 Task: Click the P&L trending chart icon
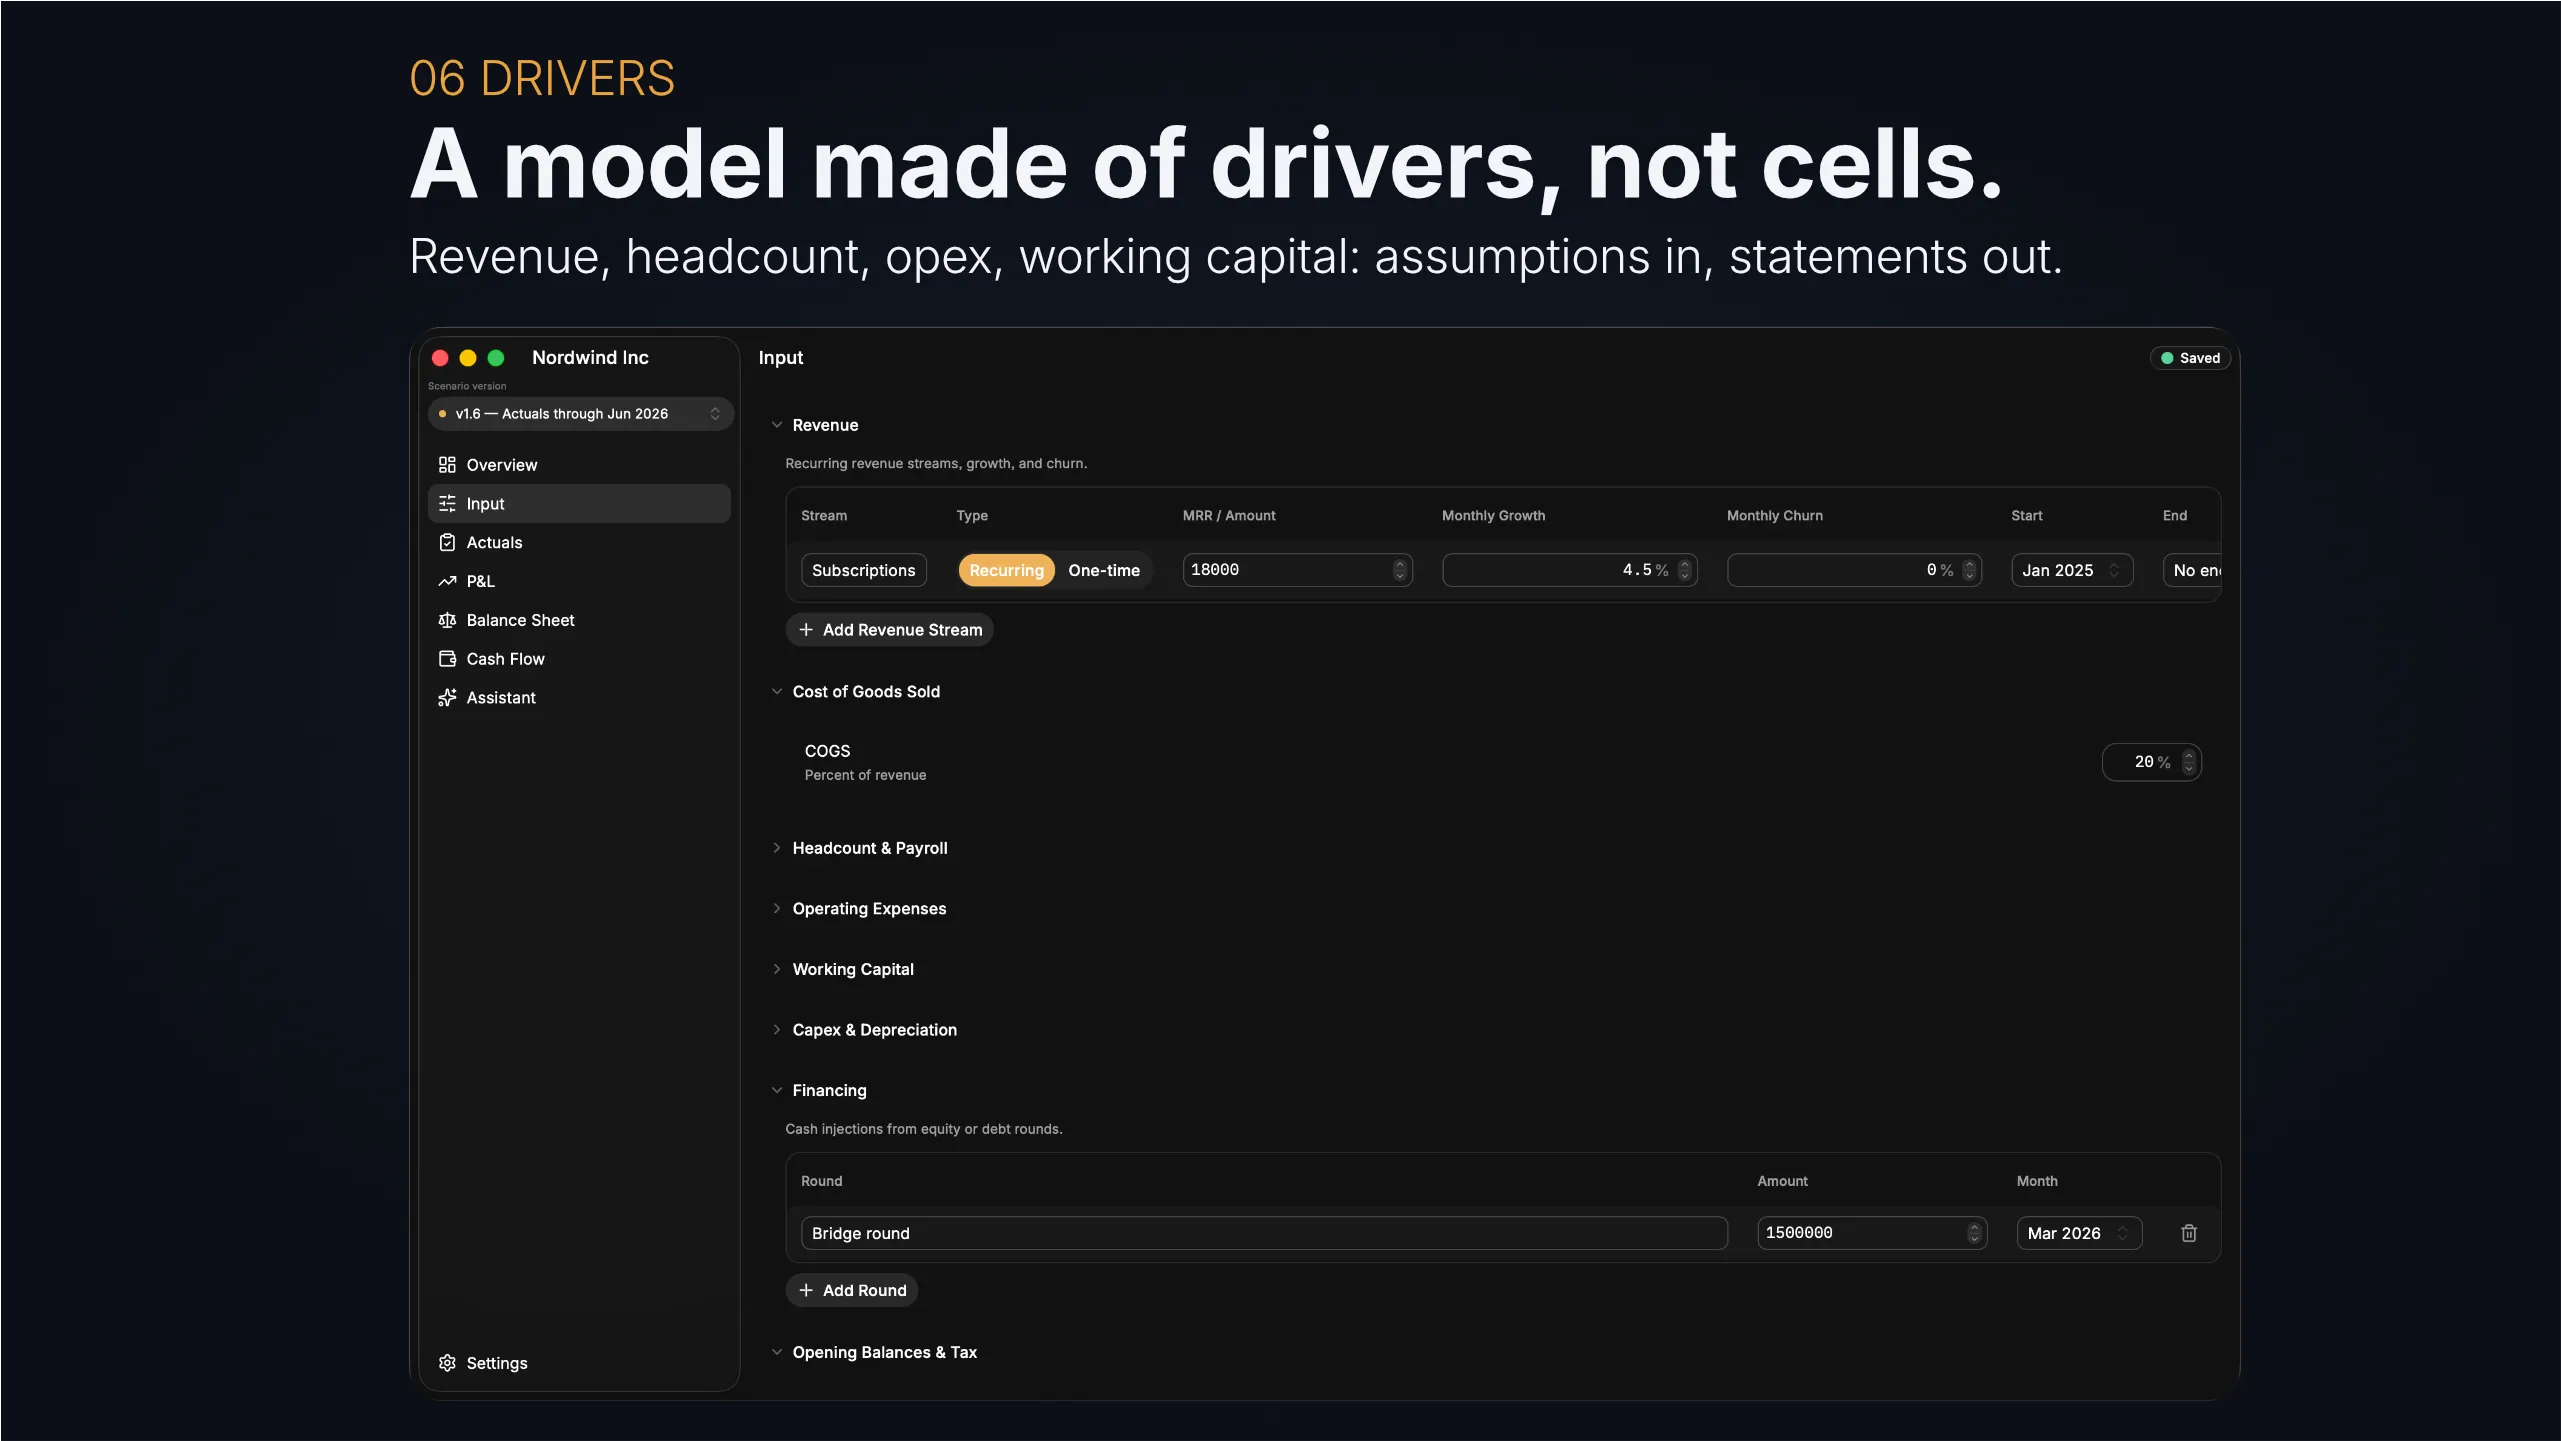pyautogui.click(x=447, y=582)
